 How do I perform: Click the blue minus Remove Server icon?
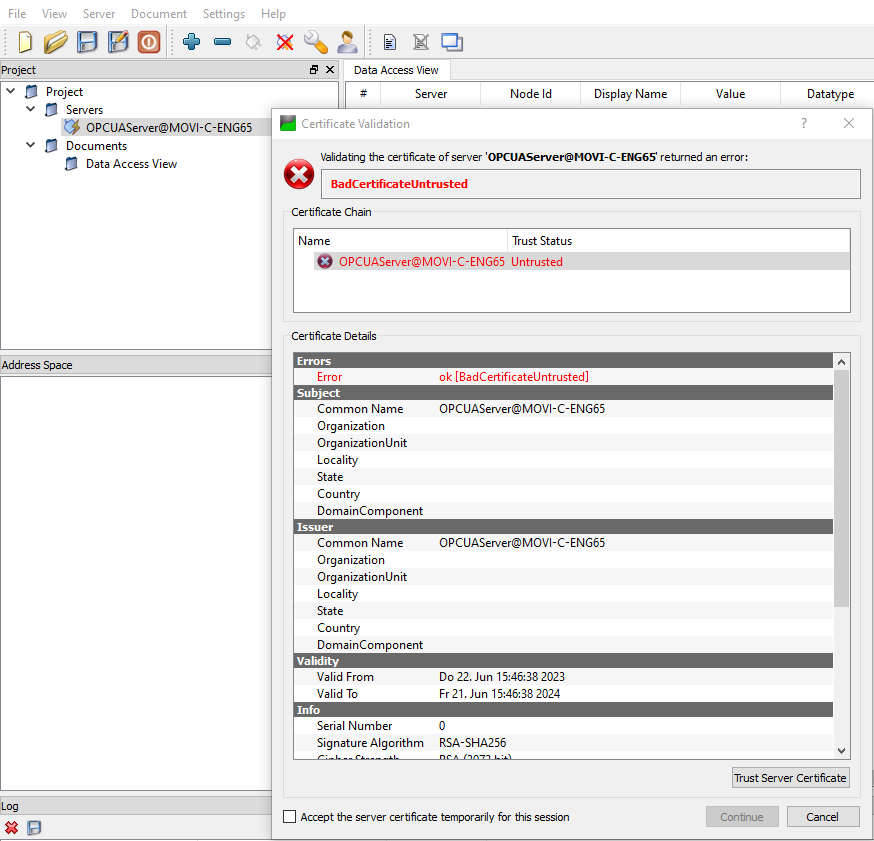coord(223,42)
